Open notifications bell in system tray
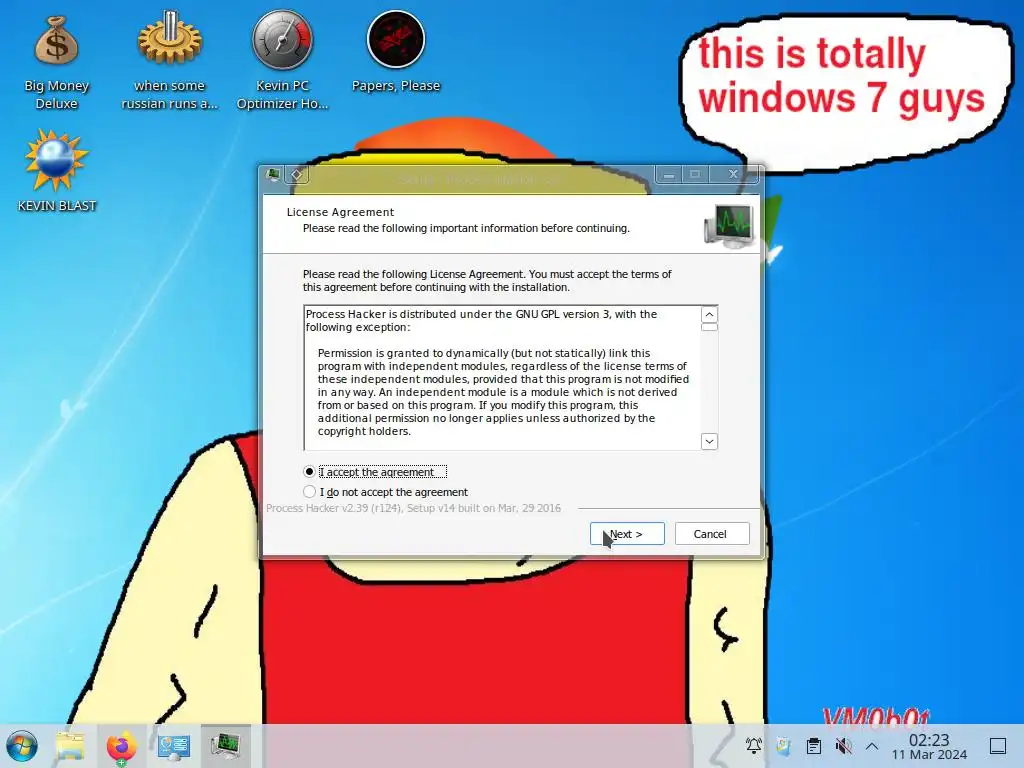 click(x=754, y=746)
